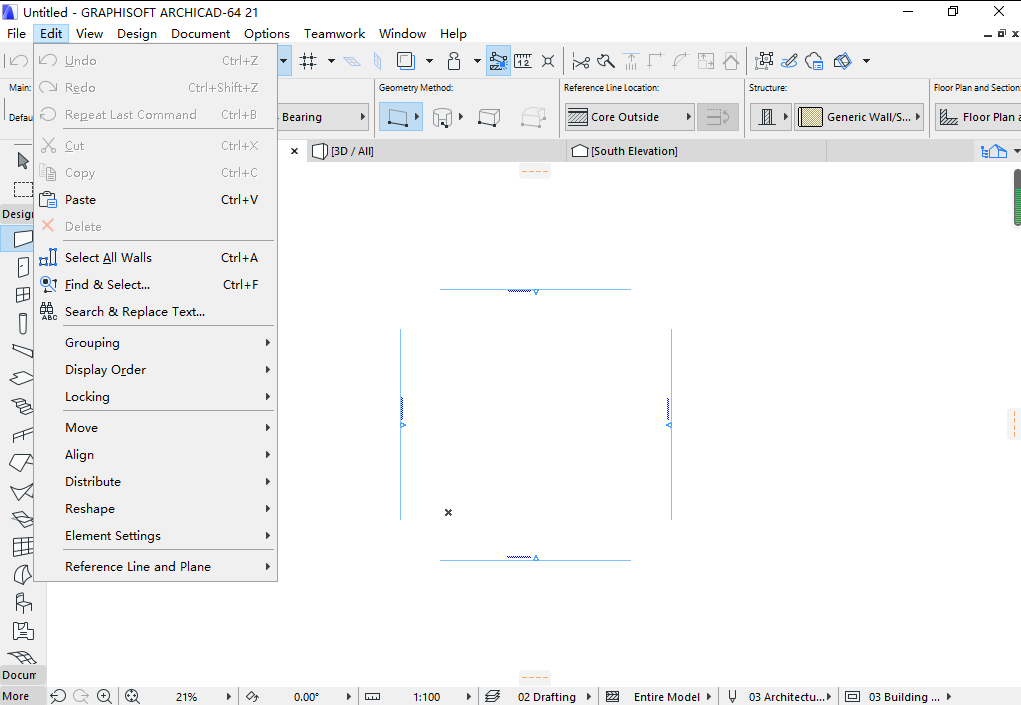The image size is (1021, 705).
Task: Select the Stair tool
Action: click(x=23, y=406)
